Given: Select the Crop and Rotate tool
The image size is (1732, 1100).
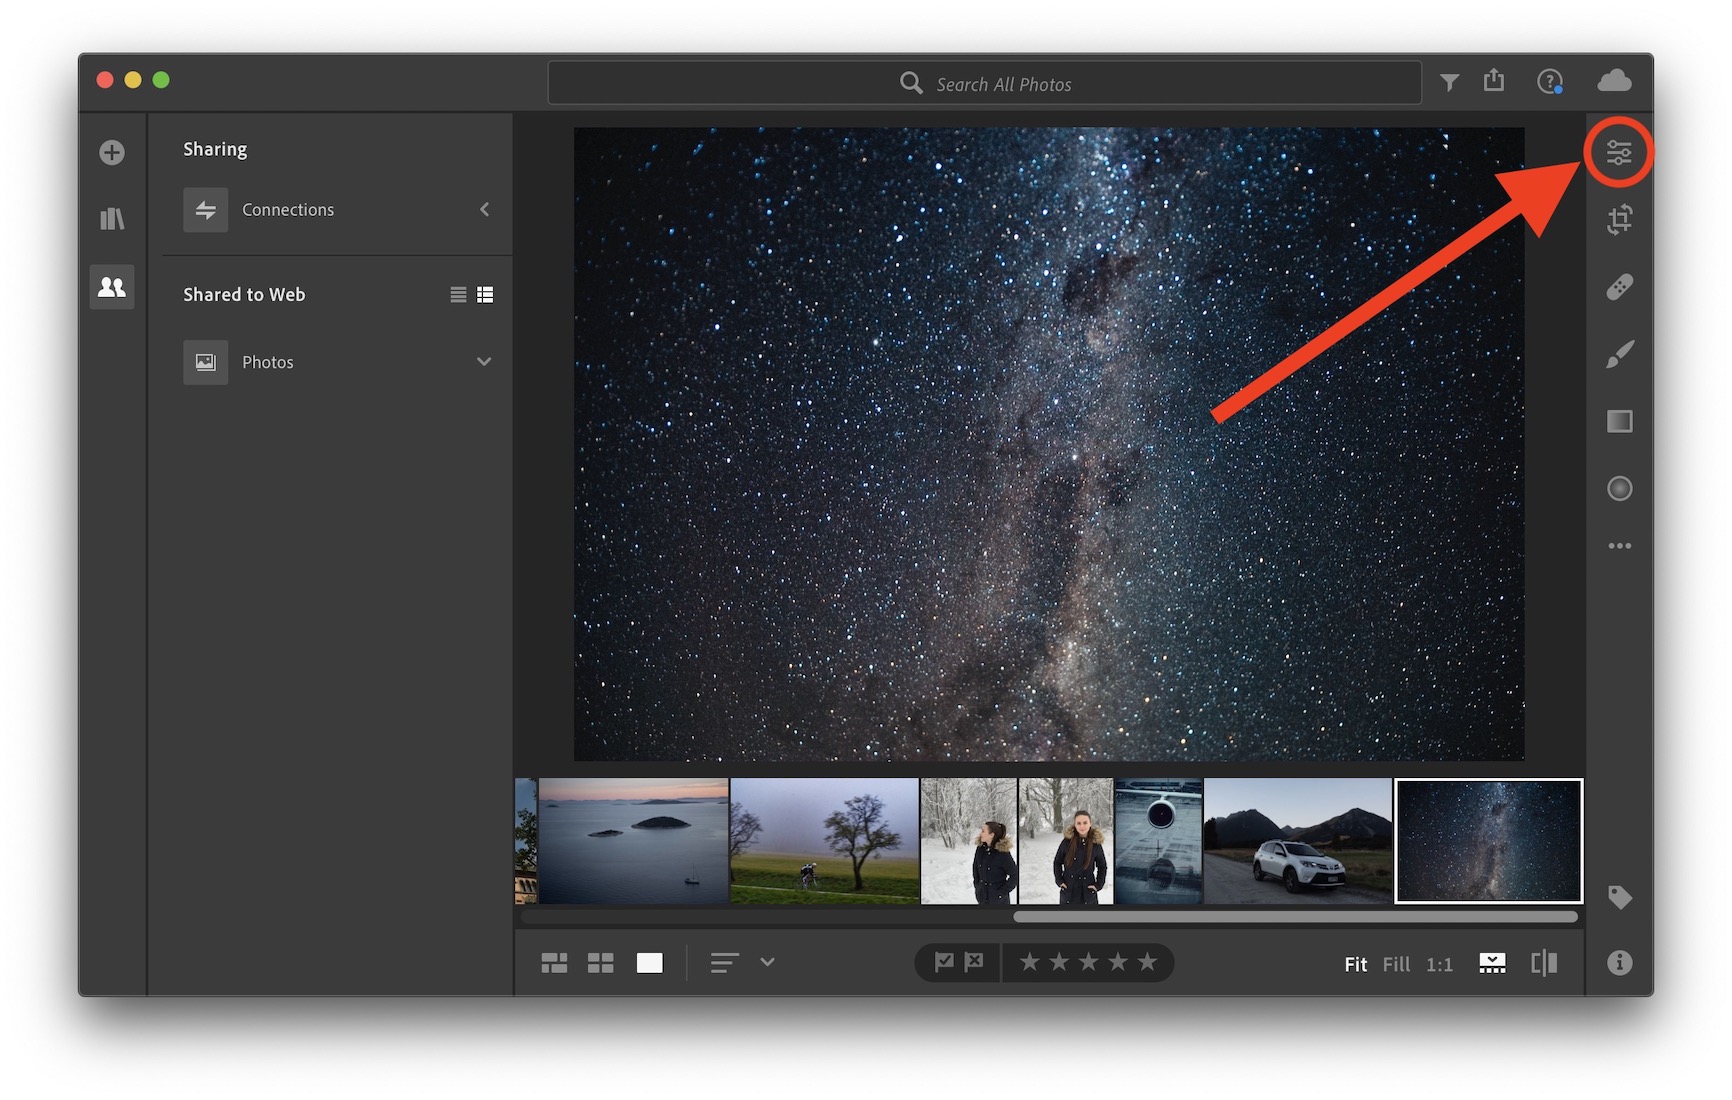Looking at the screenshot, I should (1618, 219).
